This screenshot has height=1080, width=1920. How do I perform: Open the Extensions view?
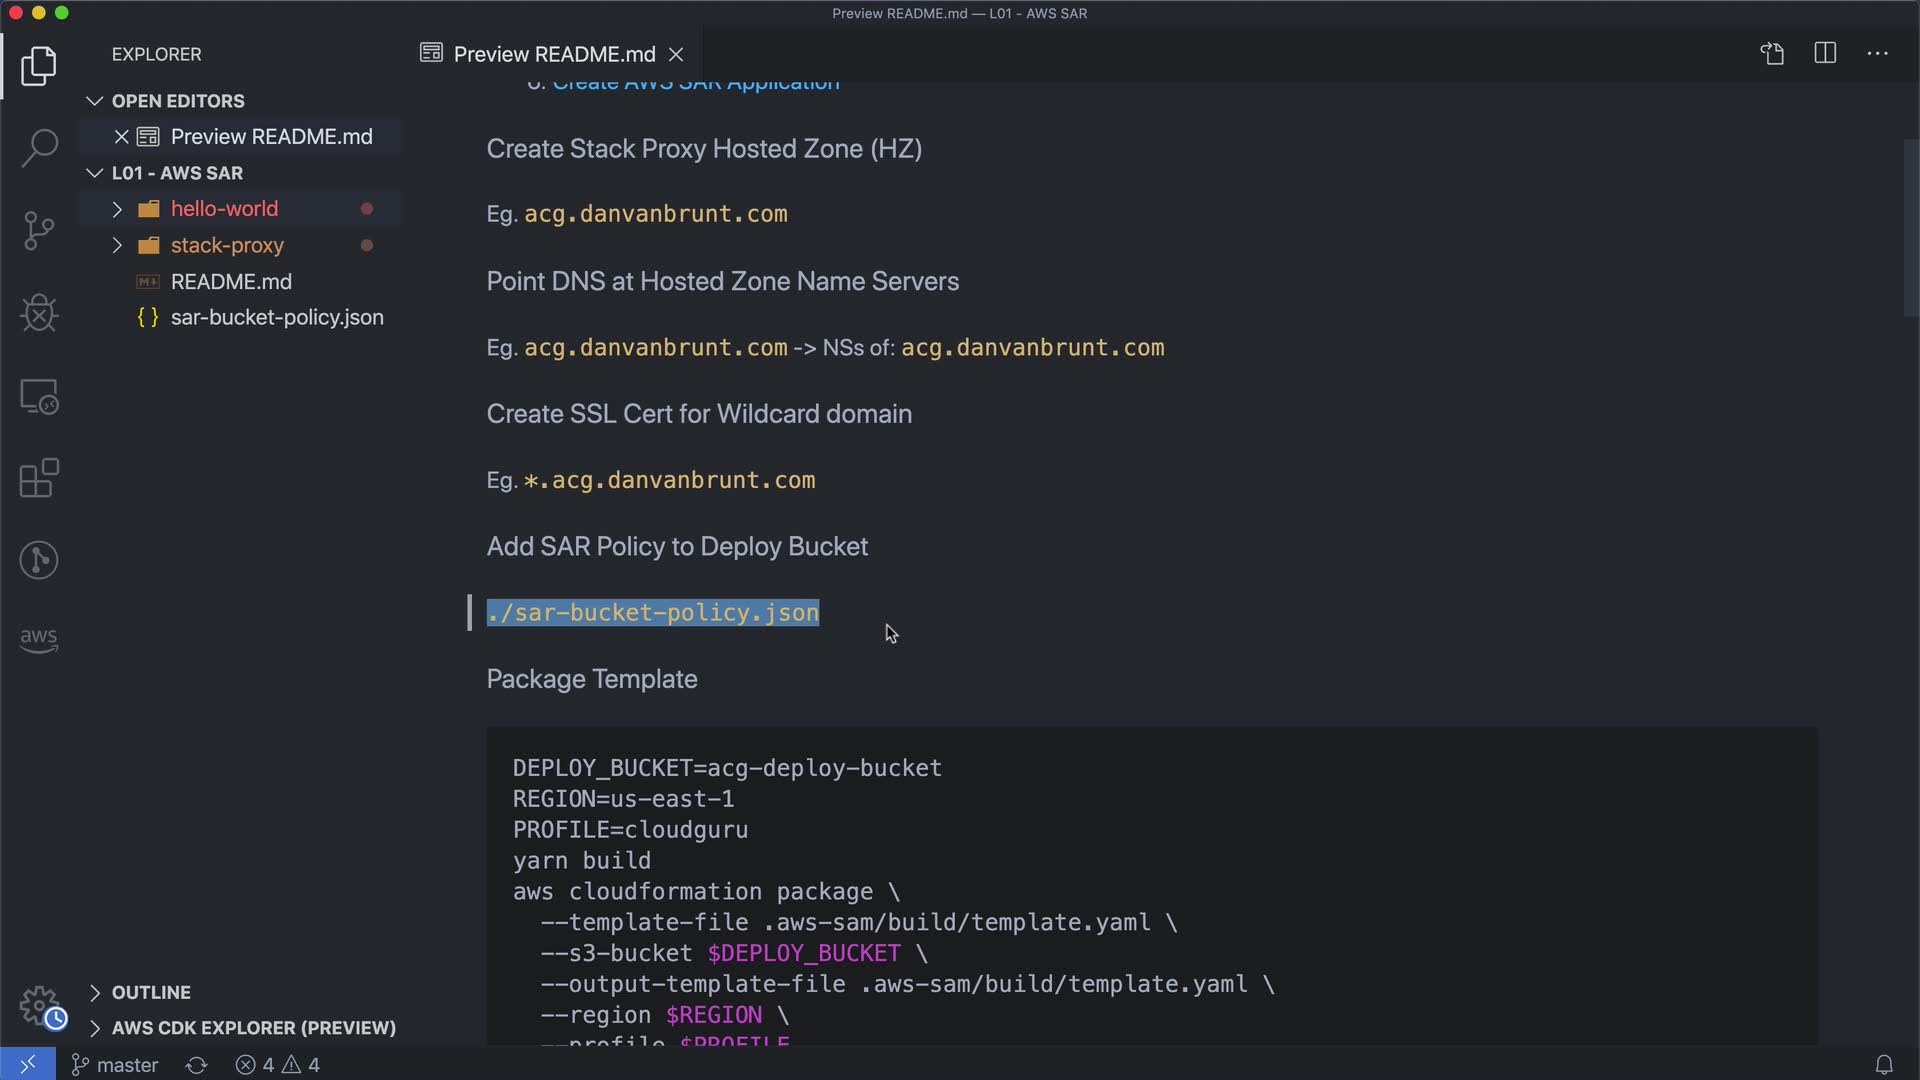click(x=39, y=478)
